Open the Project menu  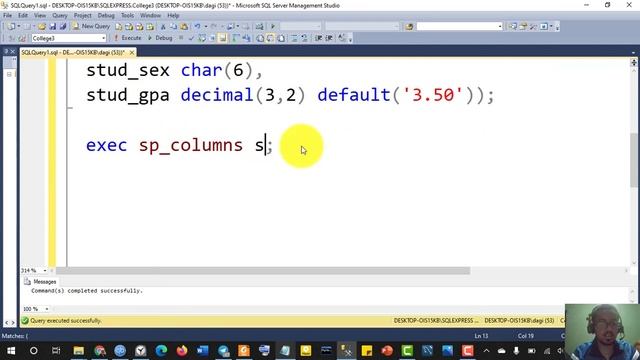[82, 16]
